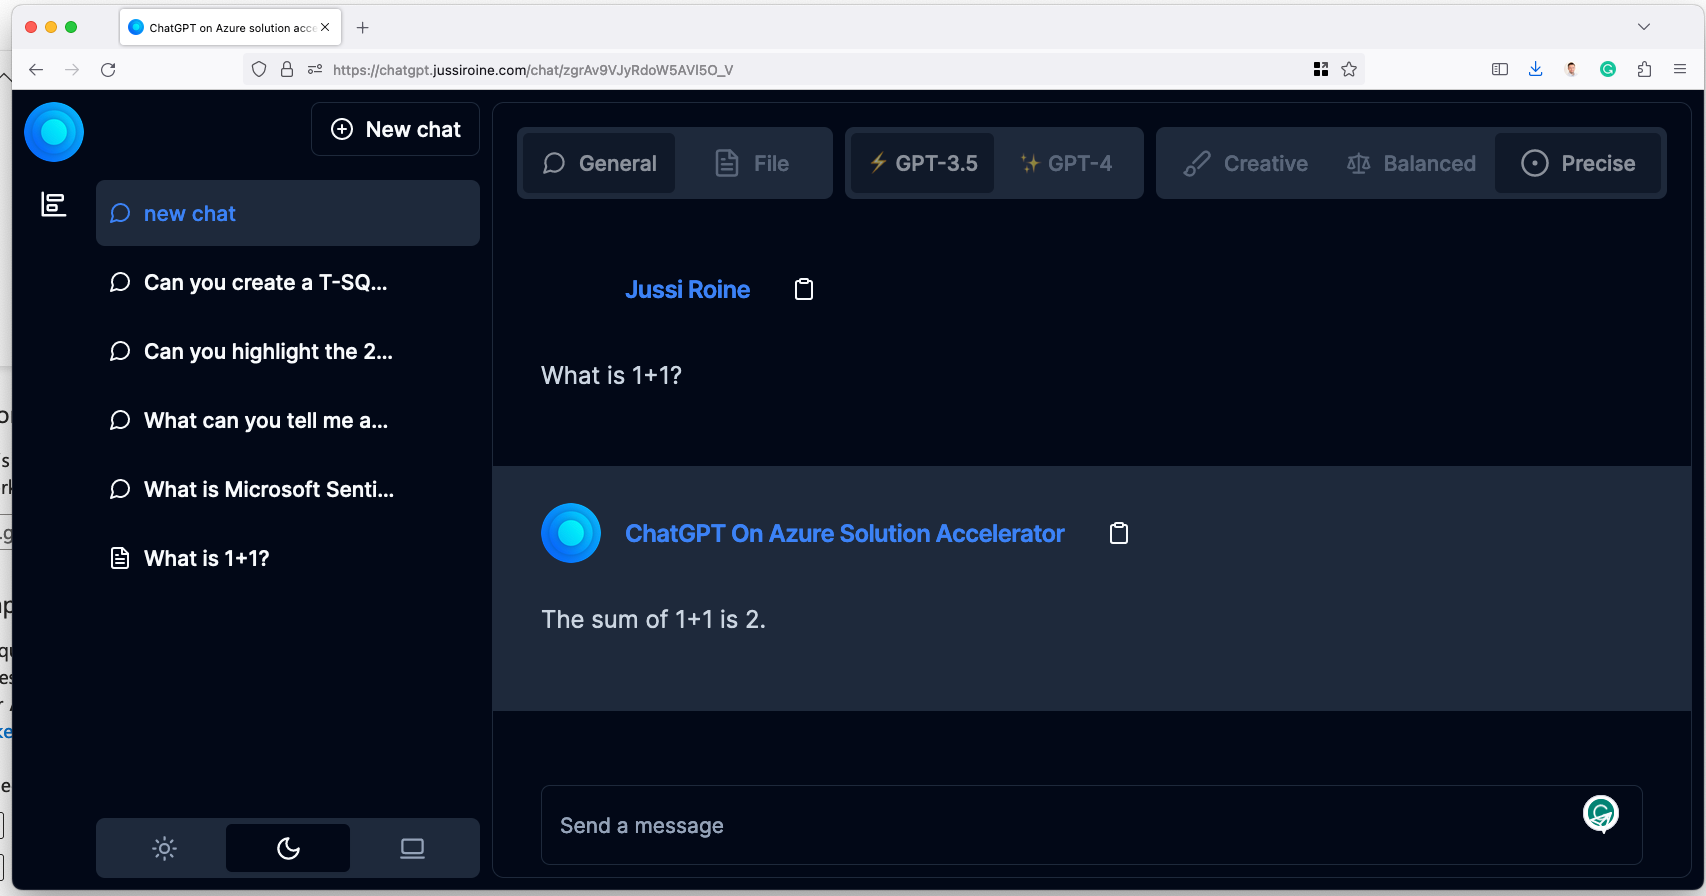The image size is (1706, 896).
Task: Bookmark this page with the star icon
Action: [1349, 69]
